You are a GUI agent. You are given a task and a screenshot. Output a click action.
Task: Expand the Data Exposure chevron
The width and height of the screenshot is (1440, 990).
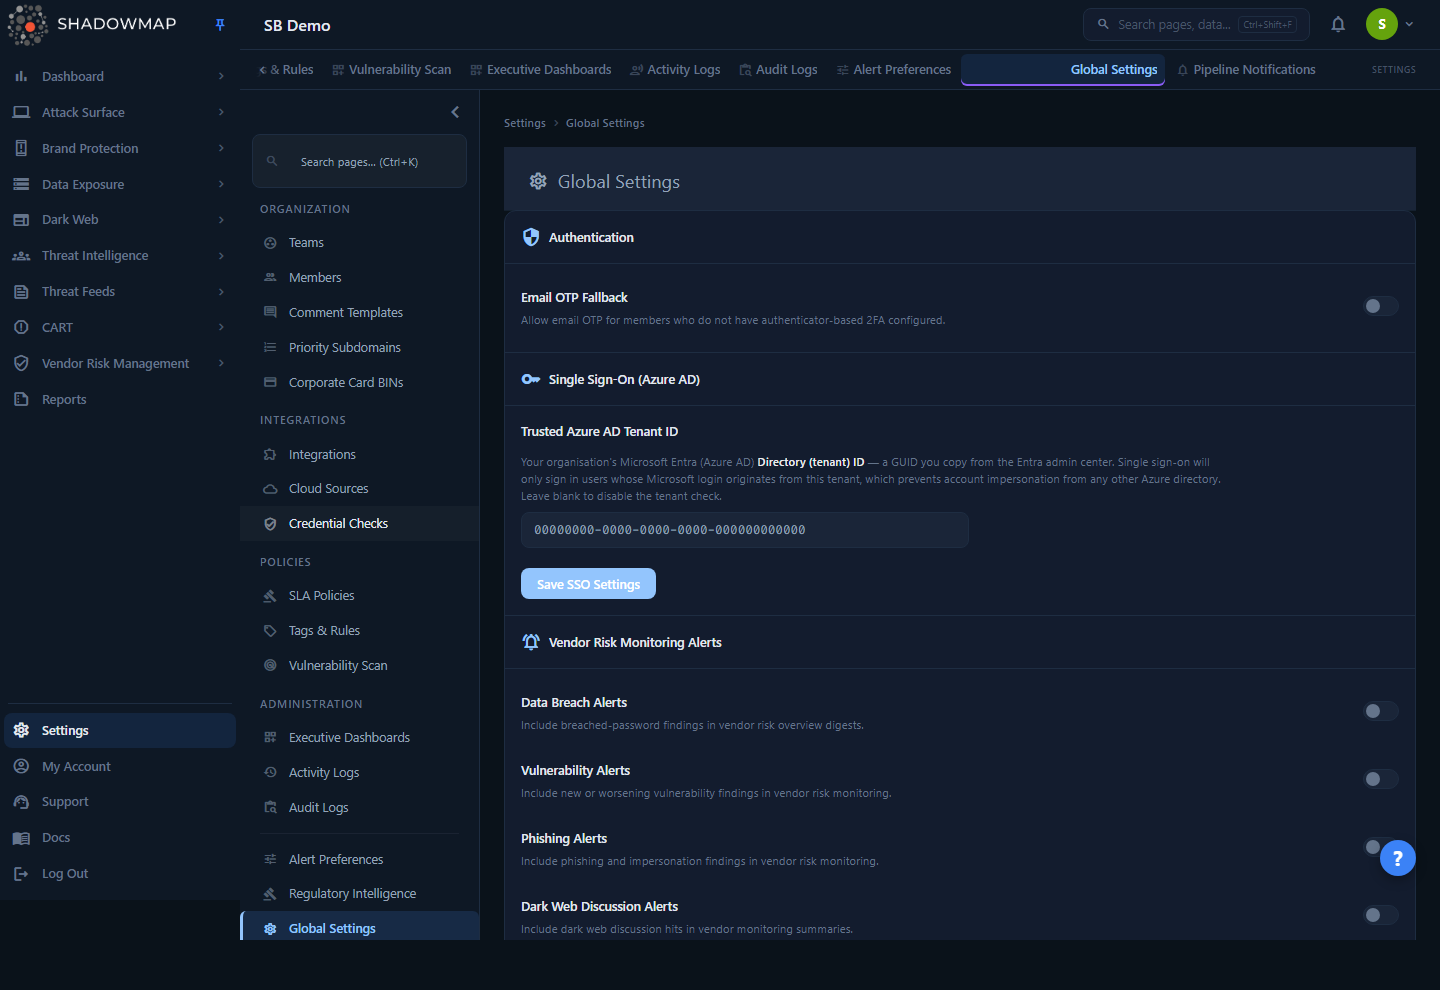221,184
